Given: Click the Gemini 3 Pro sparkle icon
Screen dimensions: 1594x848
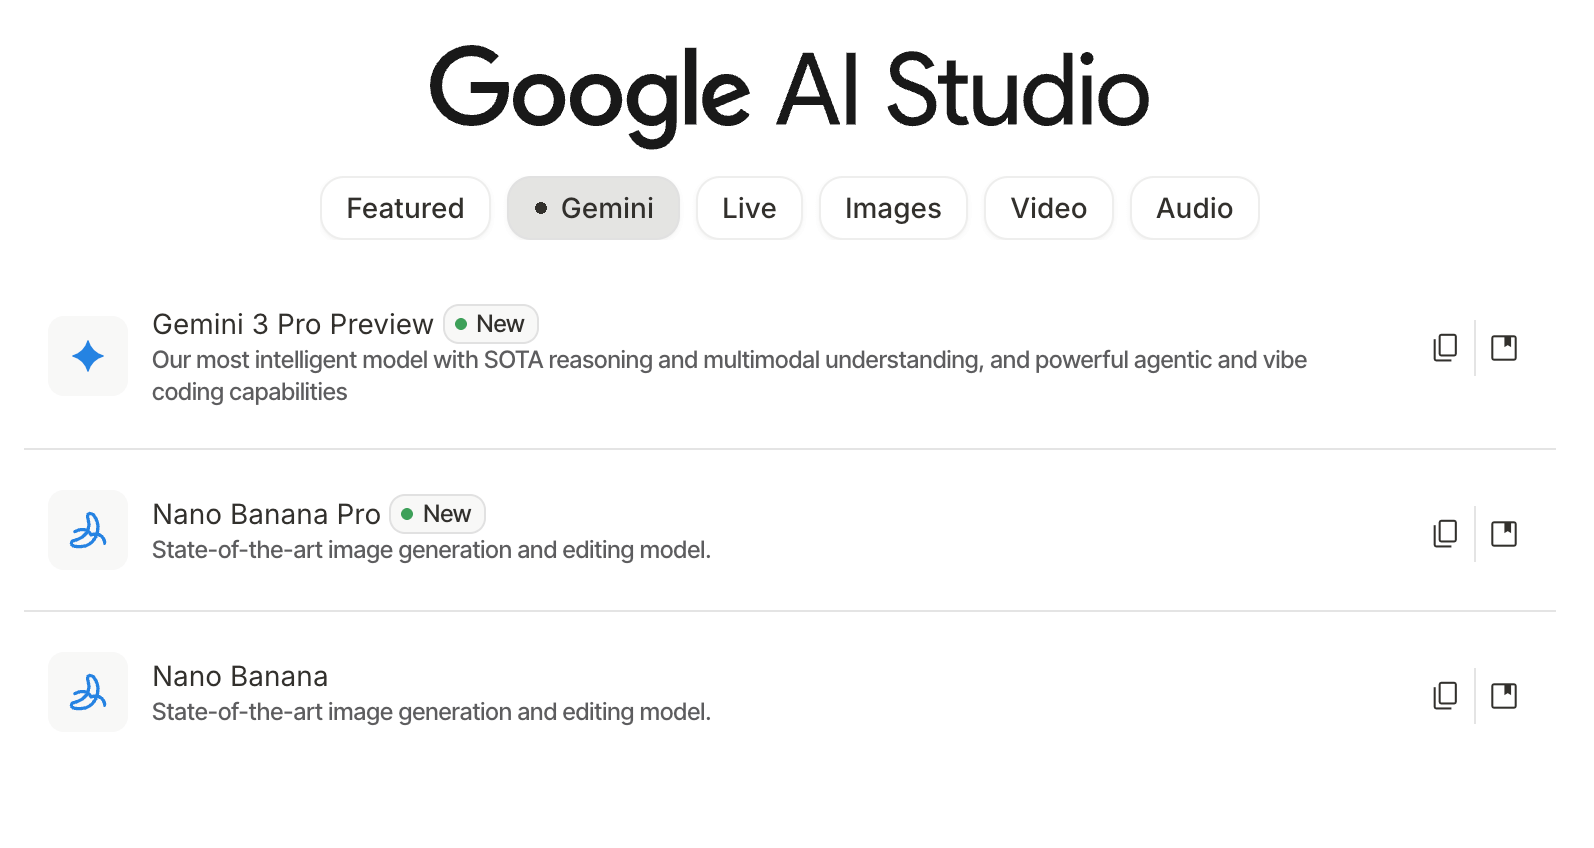Looking at the screenshot, I should click(x=88, y=356).
